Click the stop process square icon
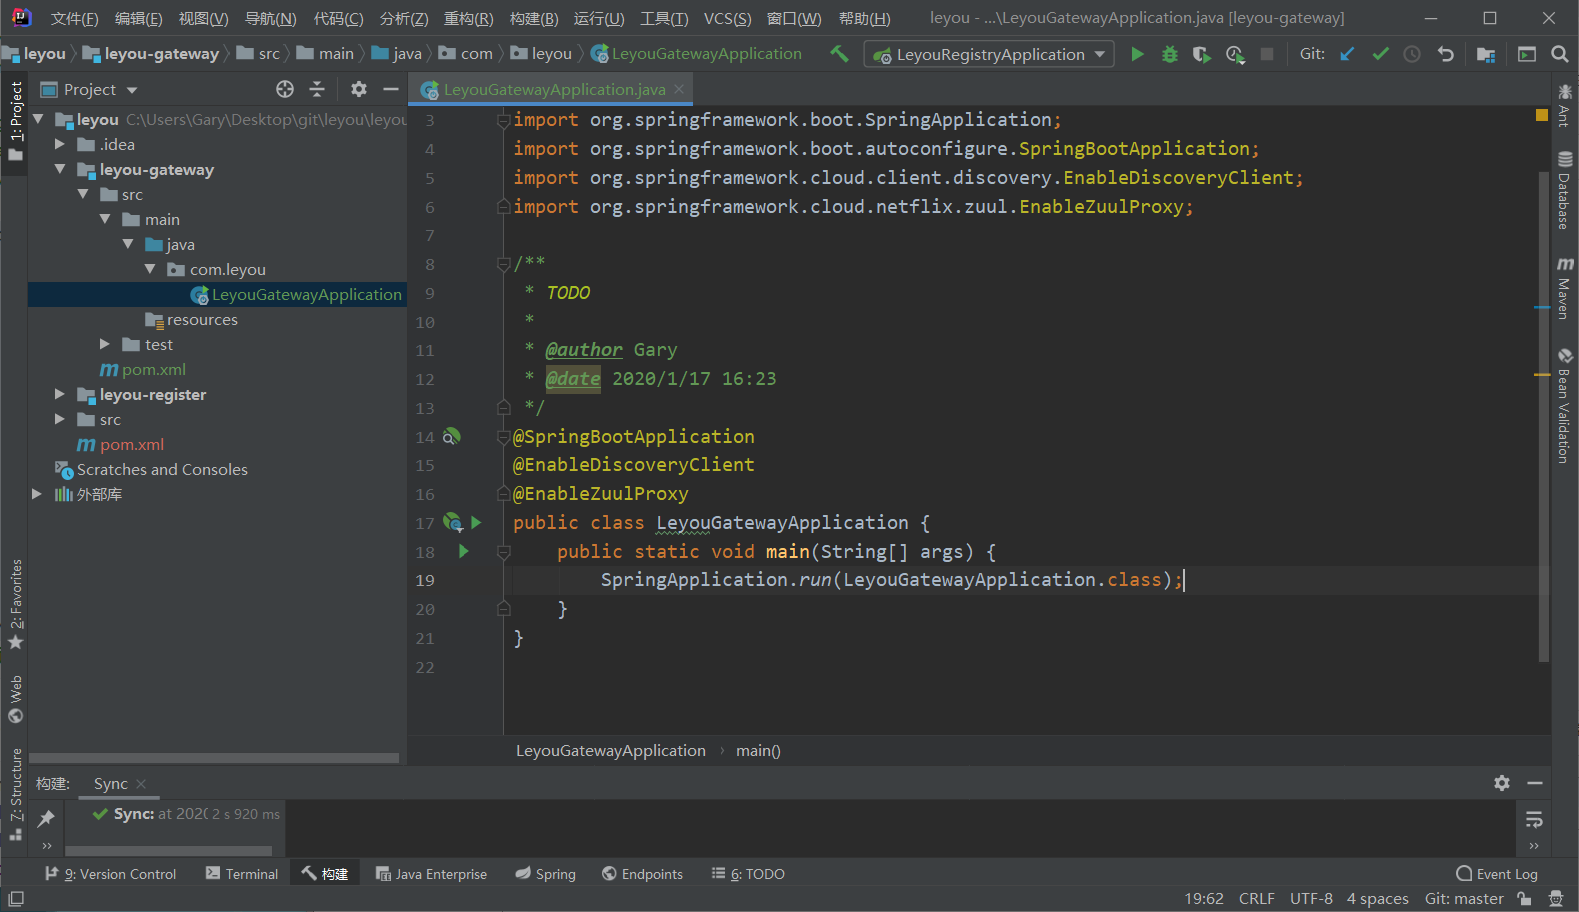The width and height of the screenshot is (1579, 912). coord(1267,54)
